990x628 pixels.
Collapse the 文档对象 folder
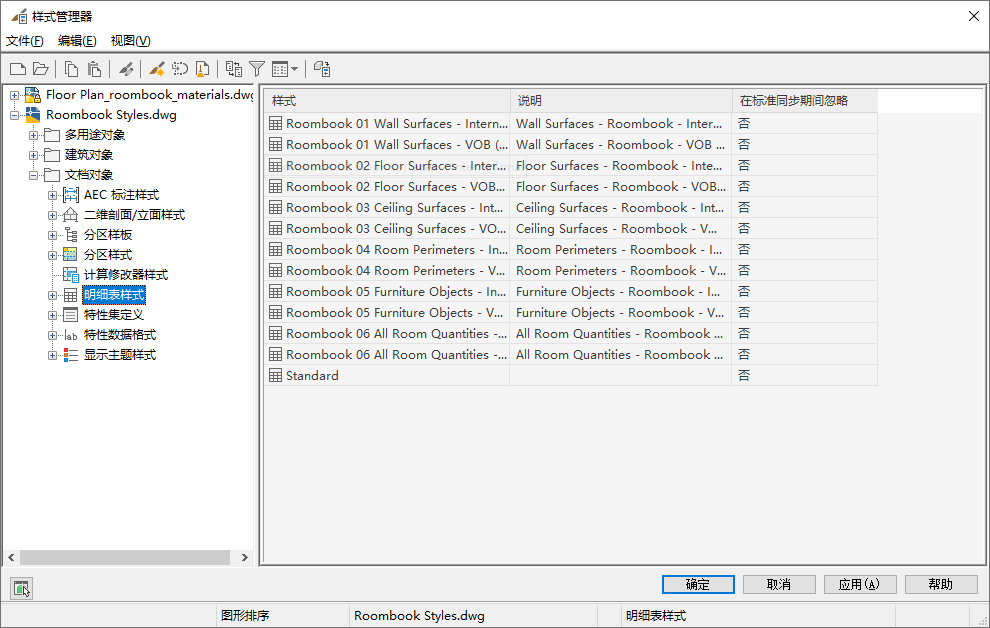click(33, 175)
